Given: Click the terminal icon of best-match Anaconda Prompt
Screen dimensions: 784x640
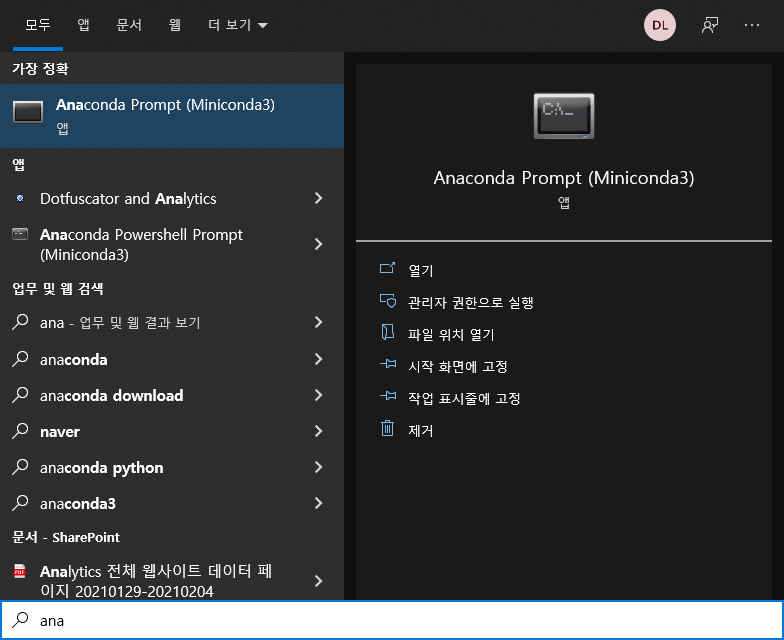Looking at the screenshot, I should click(x=28, y=112).
